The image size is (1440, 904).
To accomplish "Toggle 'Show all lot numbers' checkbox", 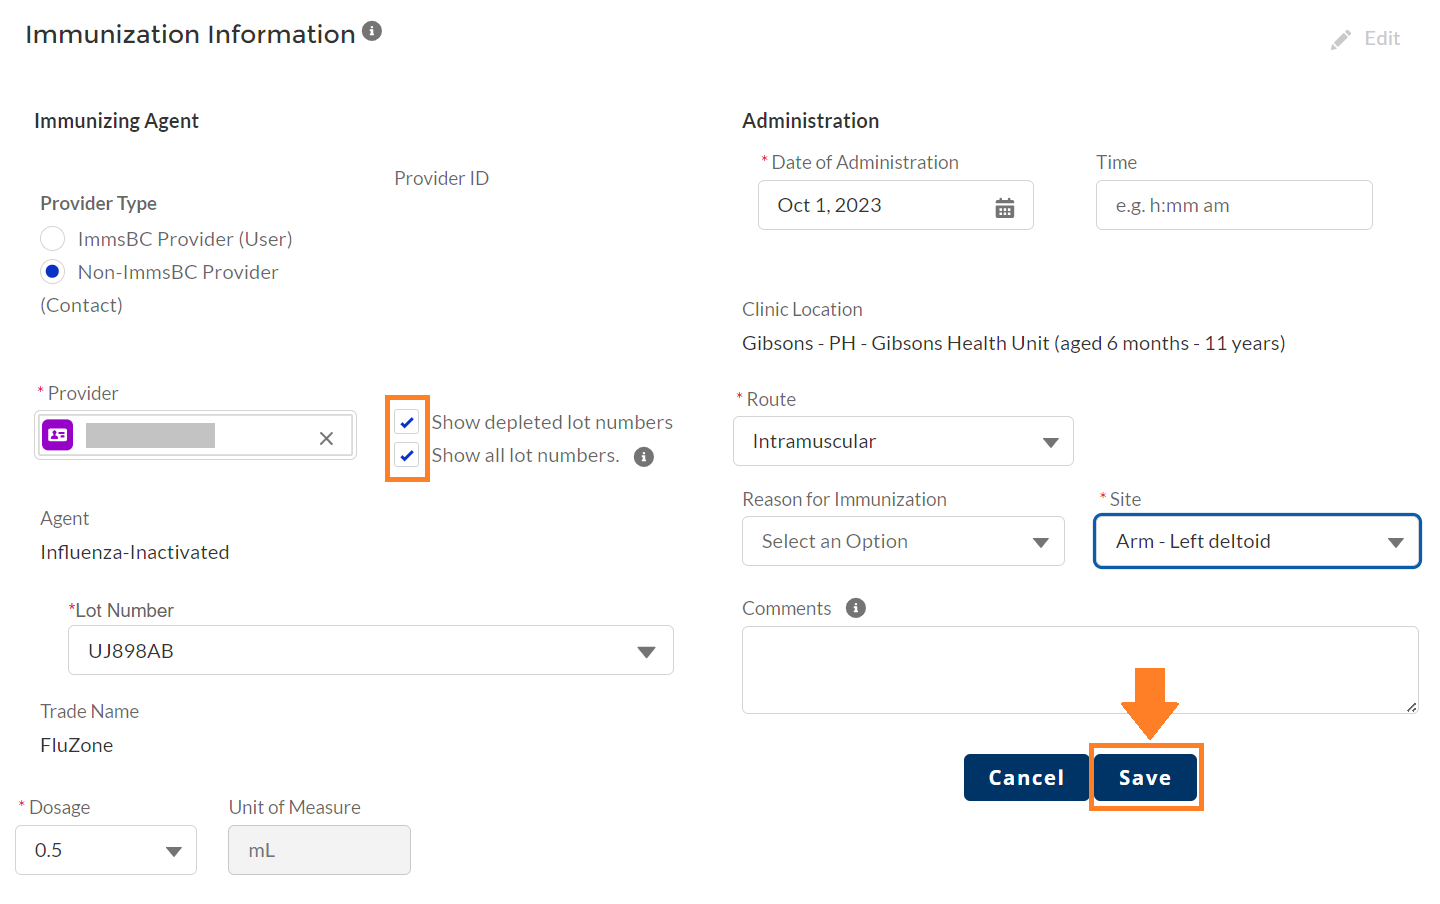I will [x=407, y=455].
